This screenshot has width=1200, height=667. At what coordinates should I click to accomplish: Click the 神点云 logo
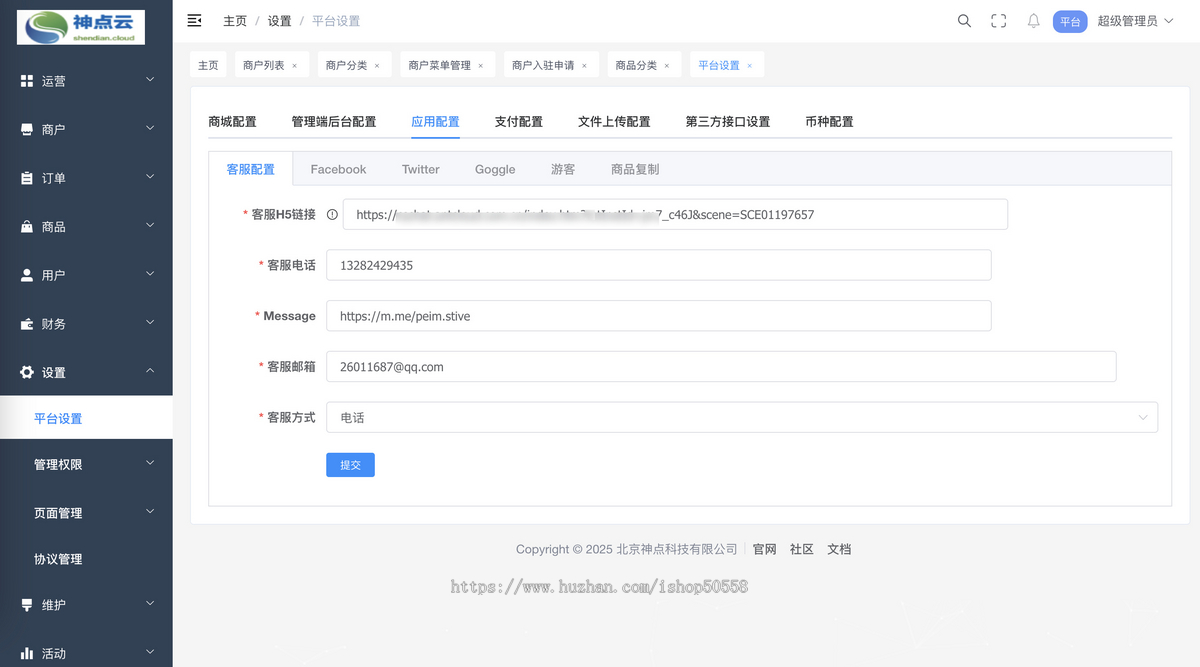[x=81, y=27]
